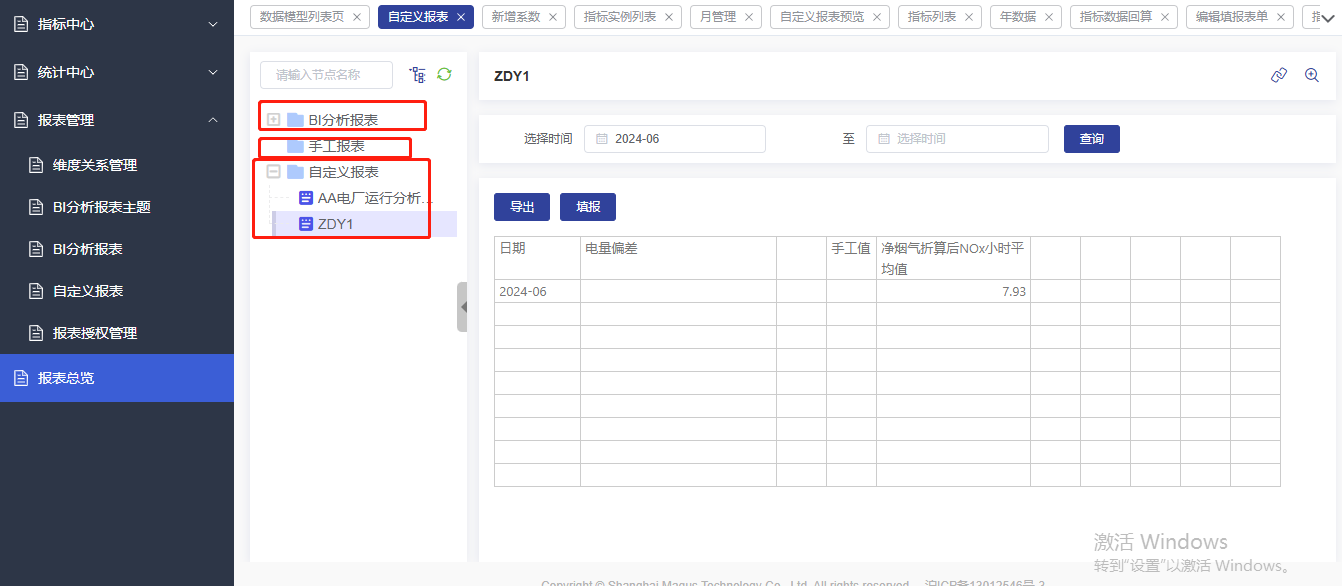Click the green refresh icon in tree panel
Viewport: 1342px width, 586px height.
(x=445, y=75)
